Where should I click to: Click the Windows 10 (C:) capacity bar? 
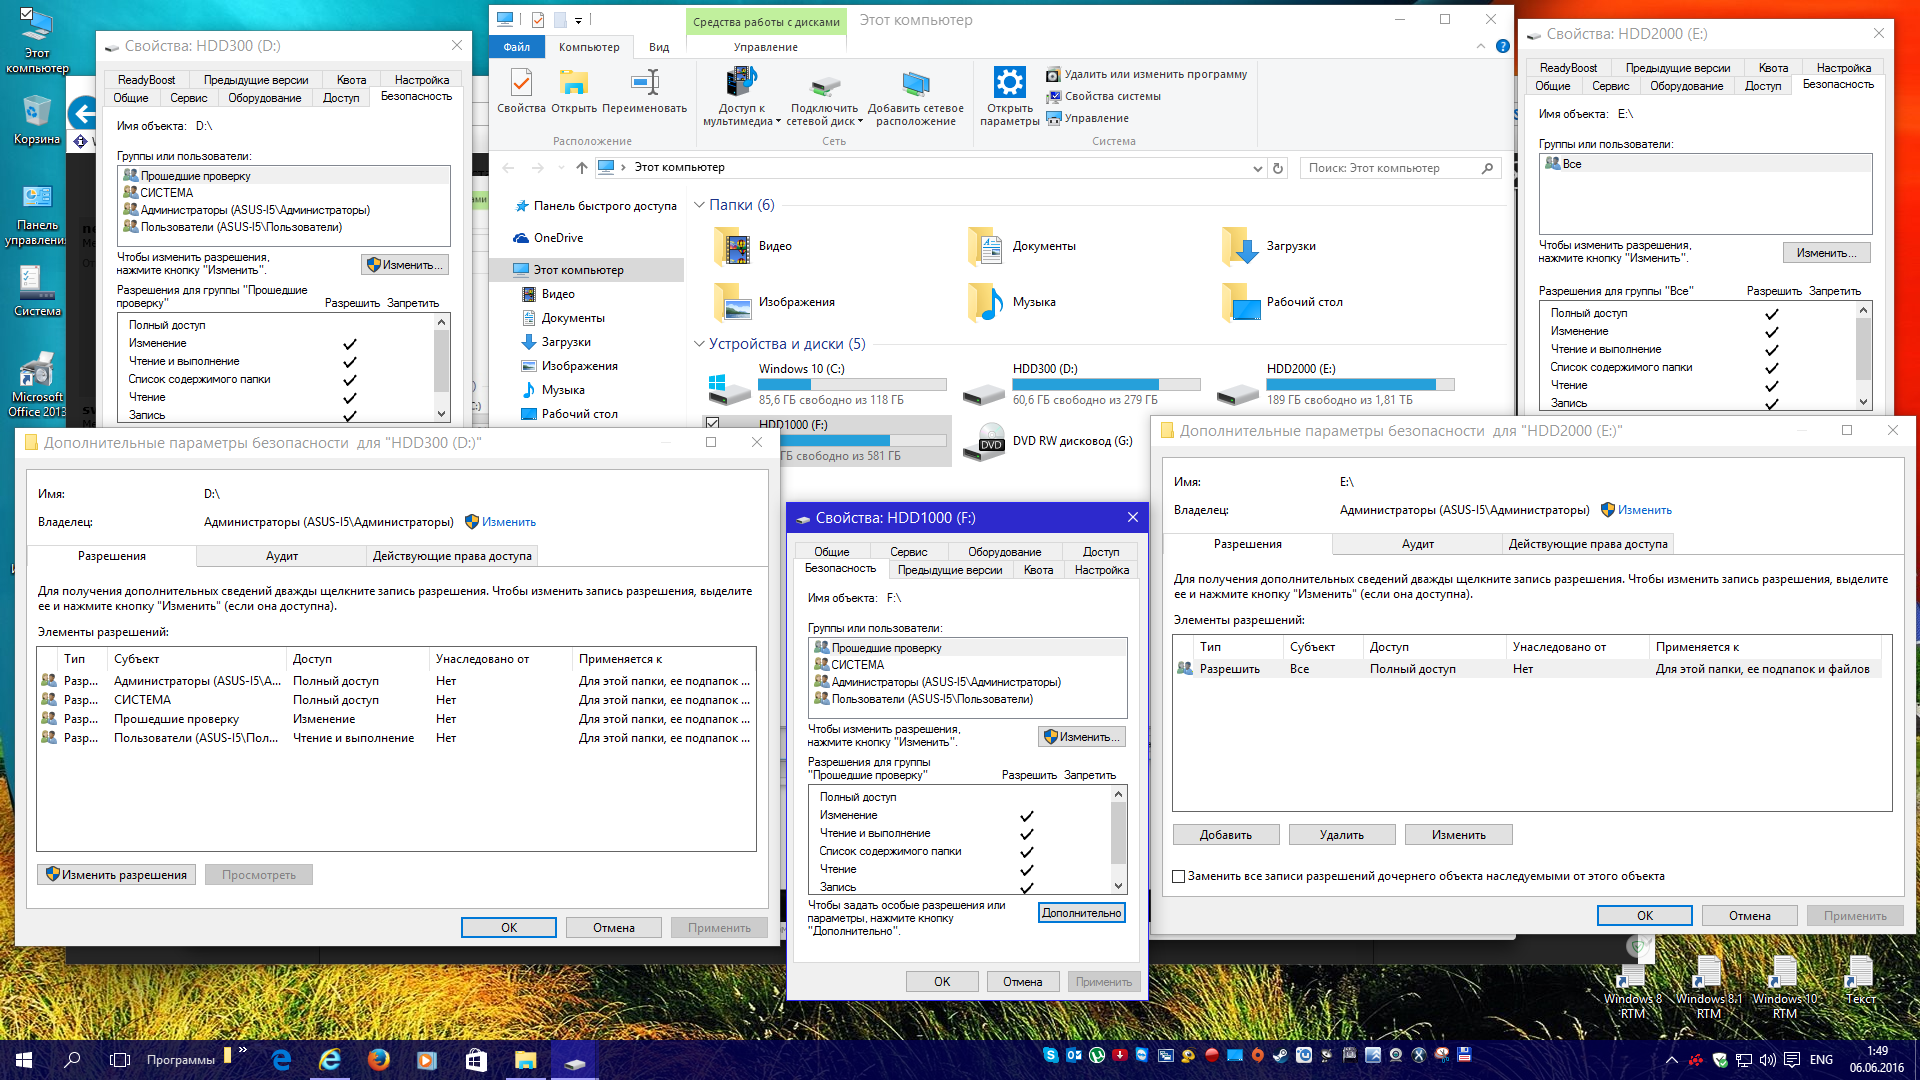[x=852, y=385]
